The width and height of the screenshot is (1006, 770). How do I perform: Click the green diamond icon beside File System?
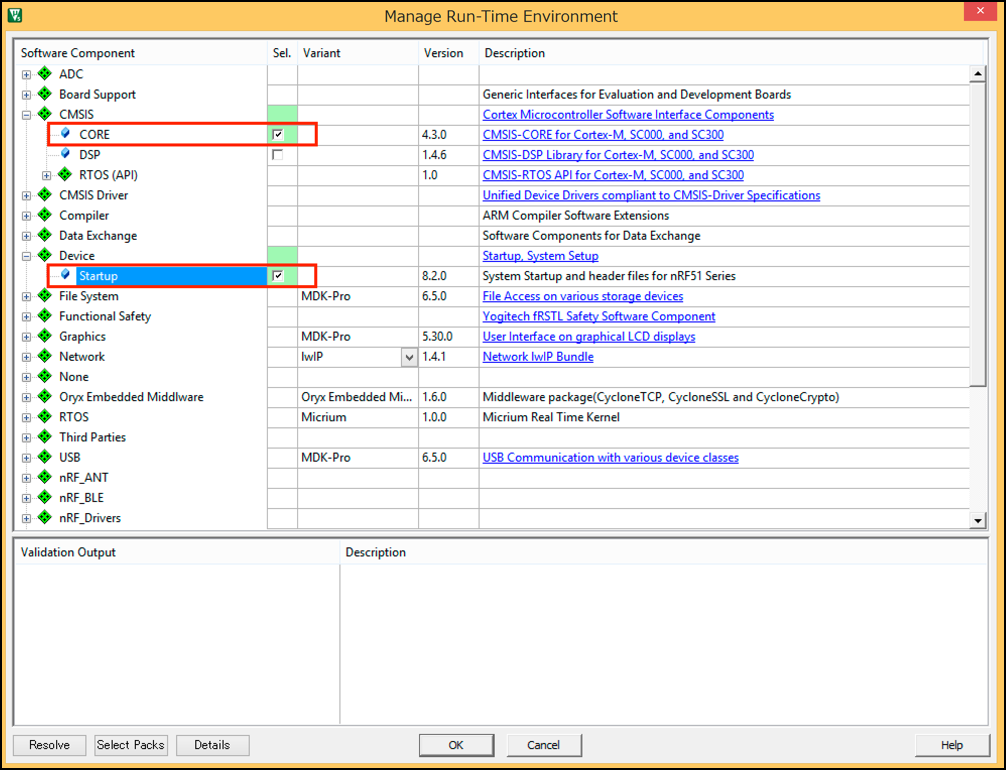click(x=44, y=296)
